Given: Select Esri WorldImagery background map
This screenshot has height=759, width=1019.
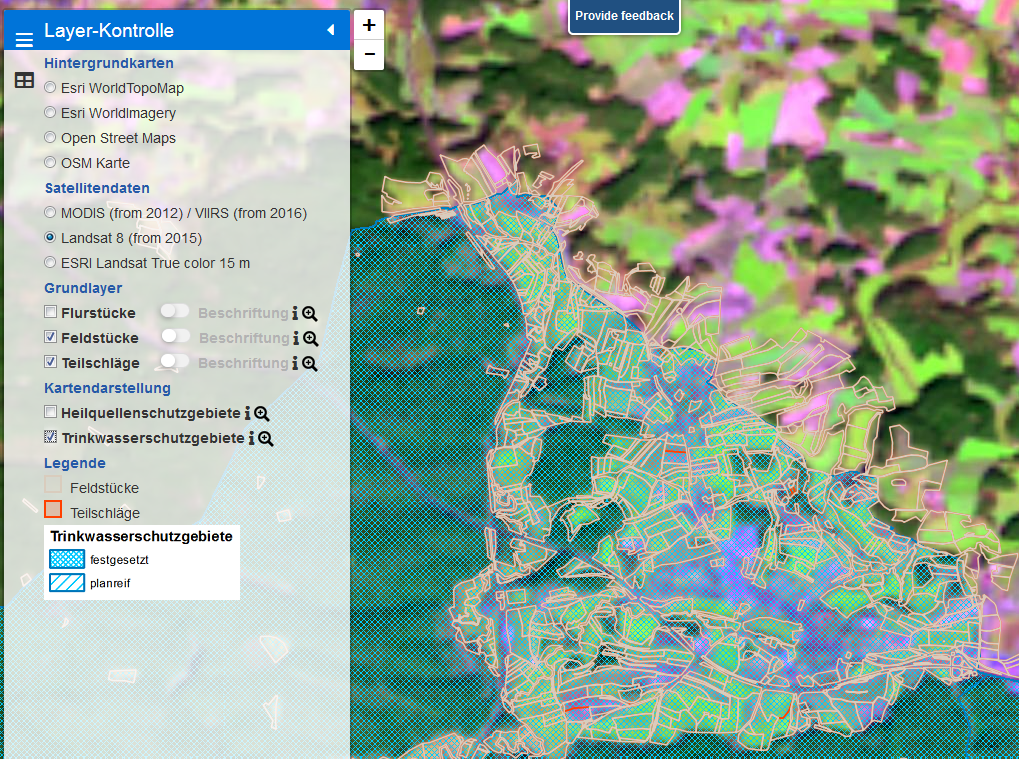Looking at the screenshot, I should point(50,113).
